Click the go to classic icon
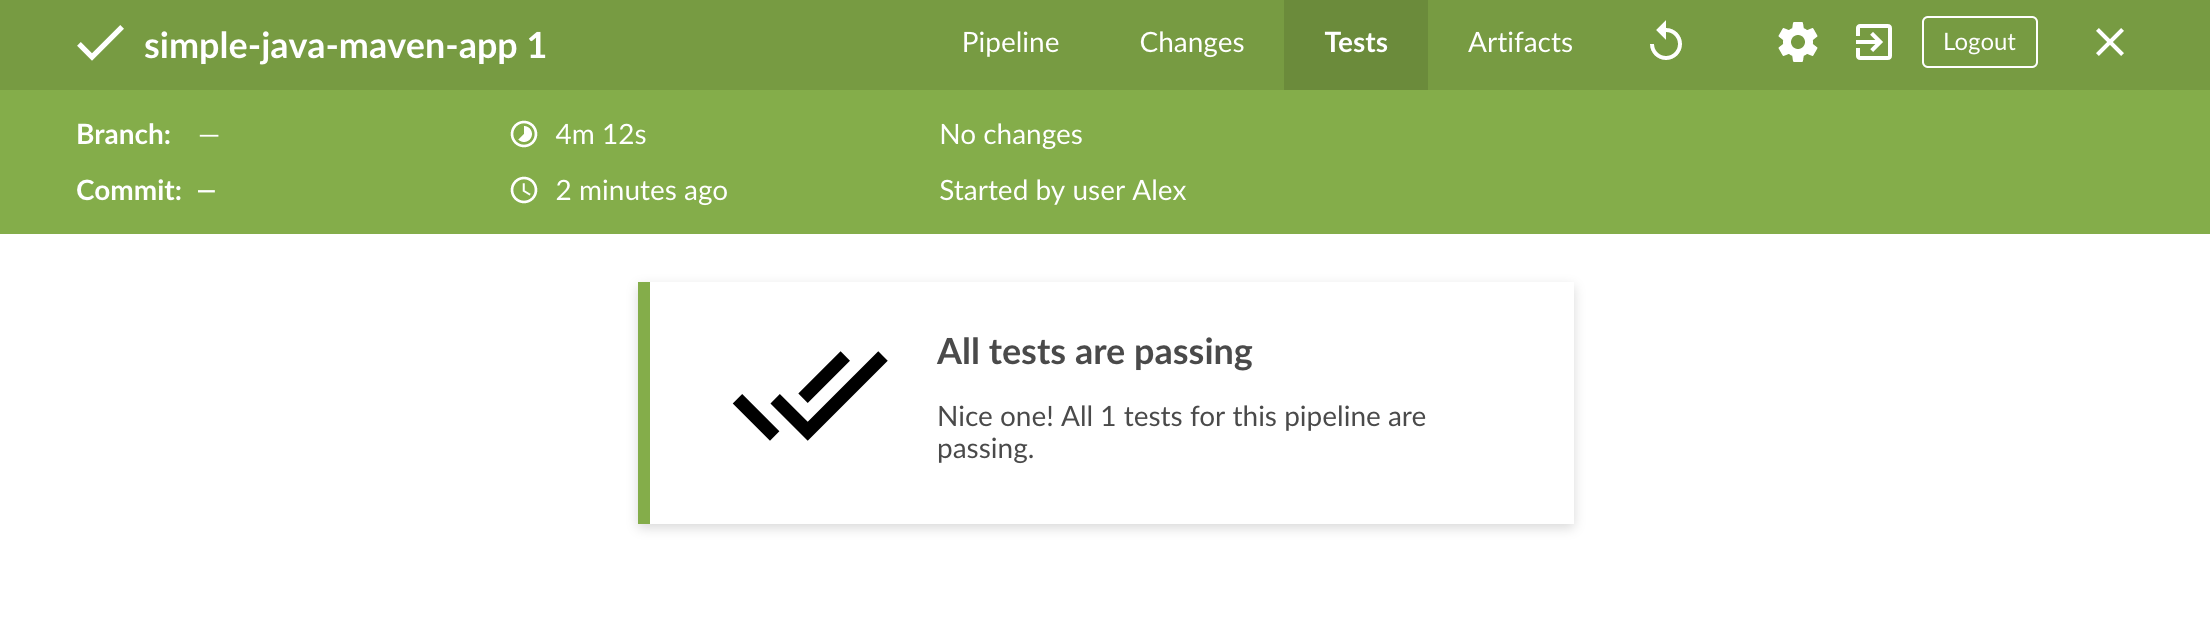 click(x=1873, y=43)
